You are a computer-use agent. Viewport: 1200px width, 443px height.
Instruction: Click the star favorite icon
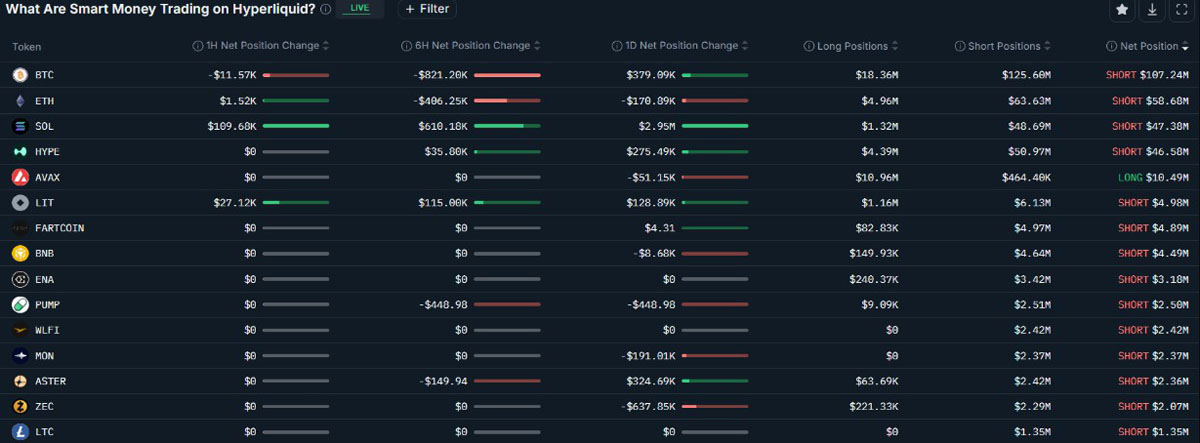(x=1122, y=10)
